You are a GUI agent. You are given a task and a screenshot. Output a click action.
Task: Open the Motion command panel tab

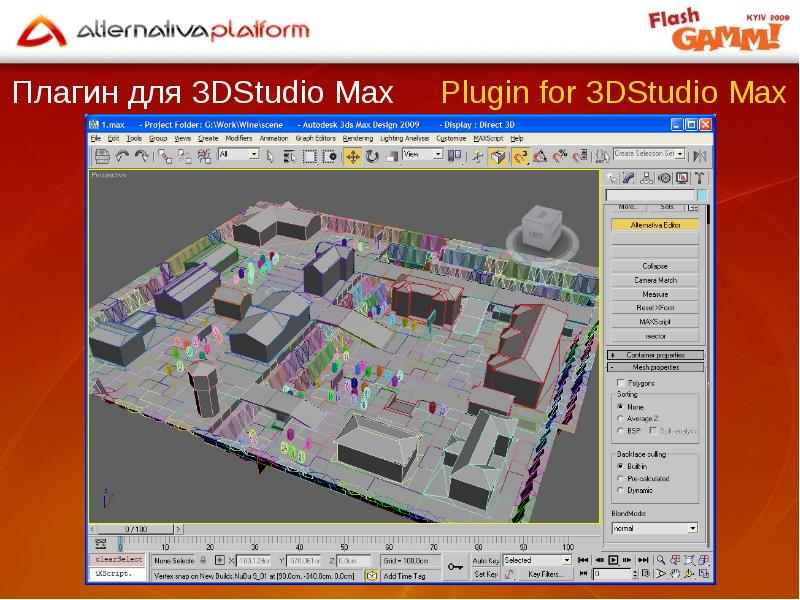click(x=664, y=178)
